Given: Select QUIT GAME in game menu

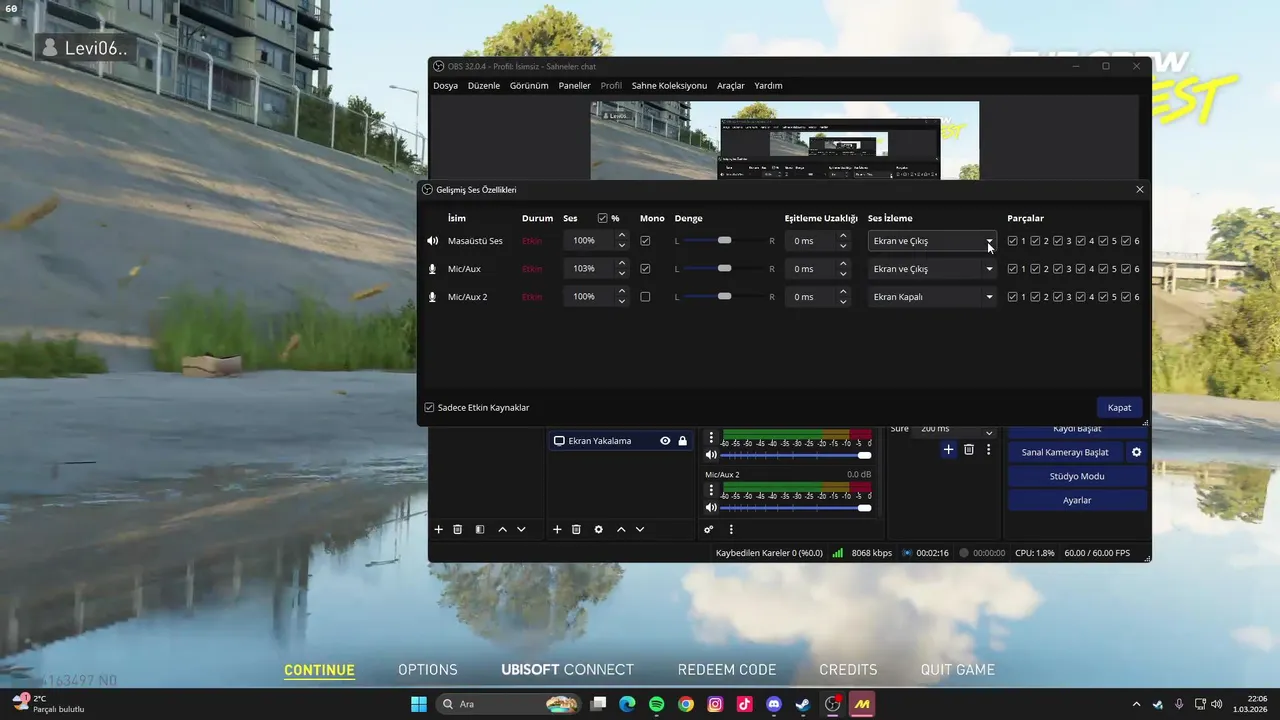Looking at the screenshot, I should [957, 670].
